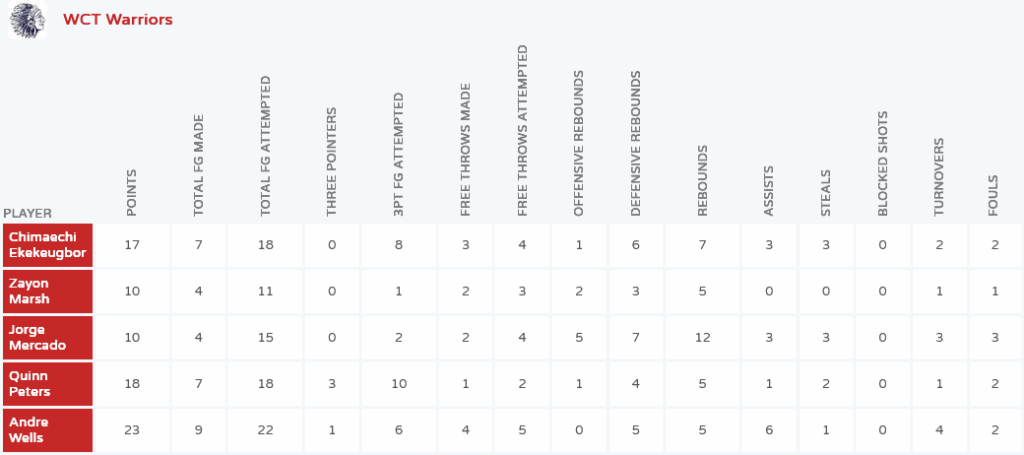Click the Fouls column header
Screen dimensions: 1024x455
pyautogui.click(x=993, y=196)
